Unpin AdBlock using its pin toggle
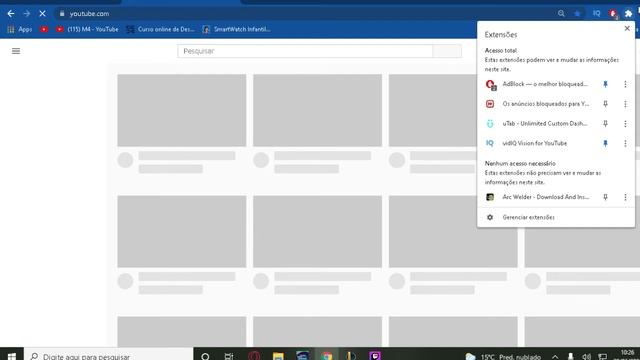Viewport: 640px width, 360px height. pyautogui.click(x=605, y=84)
